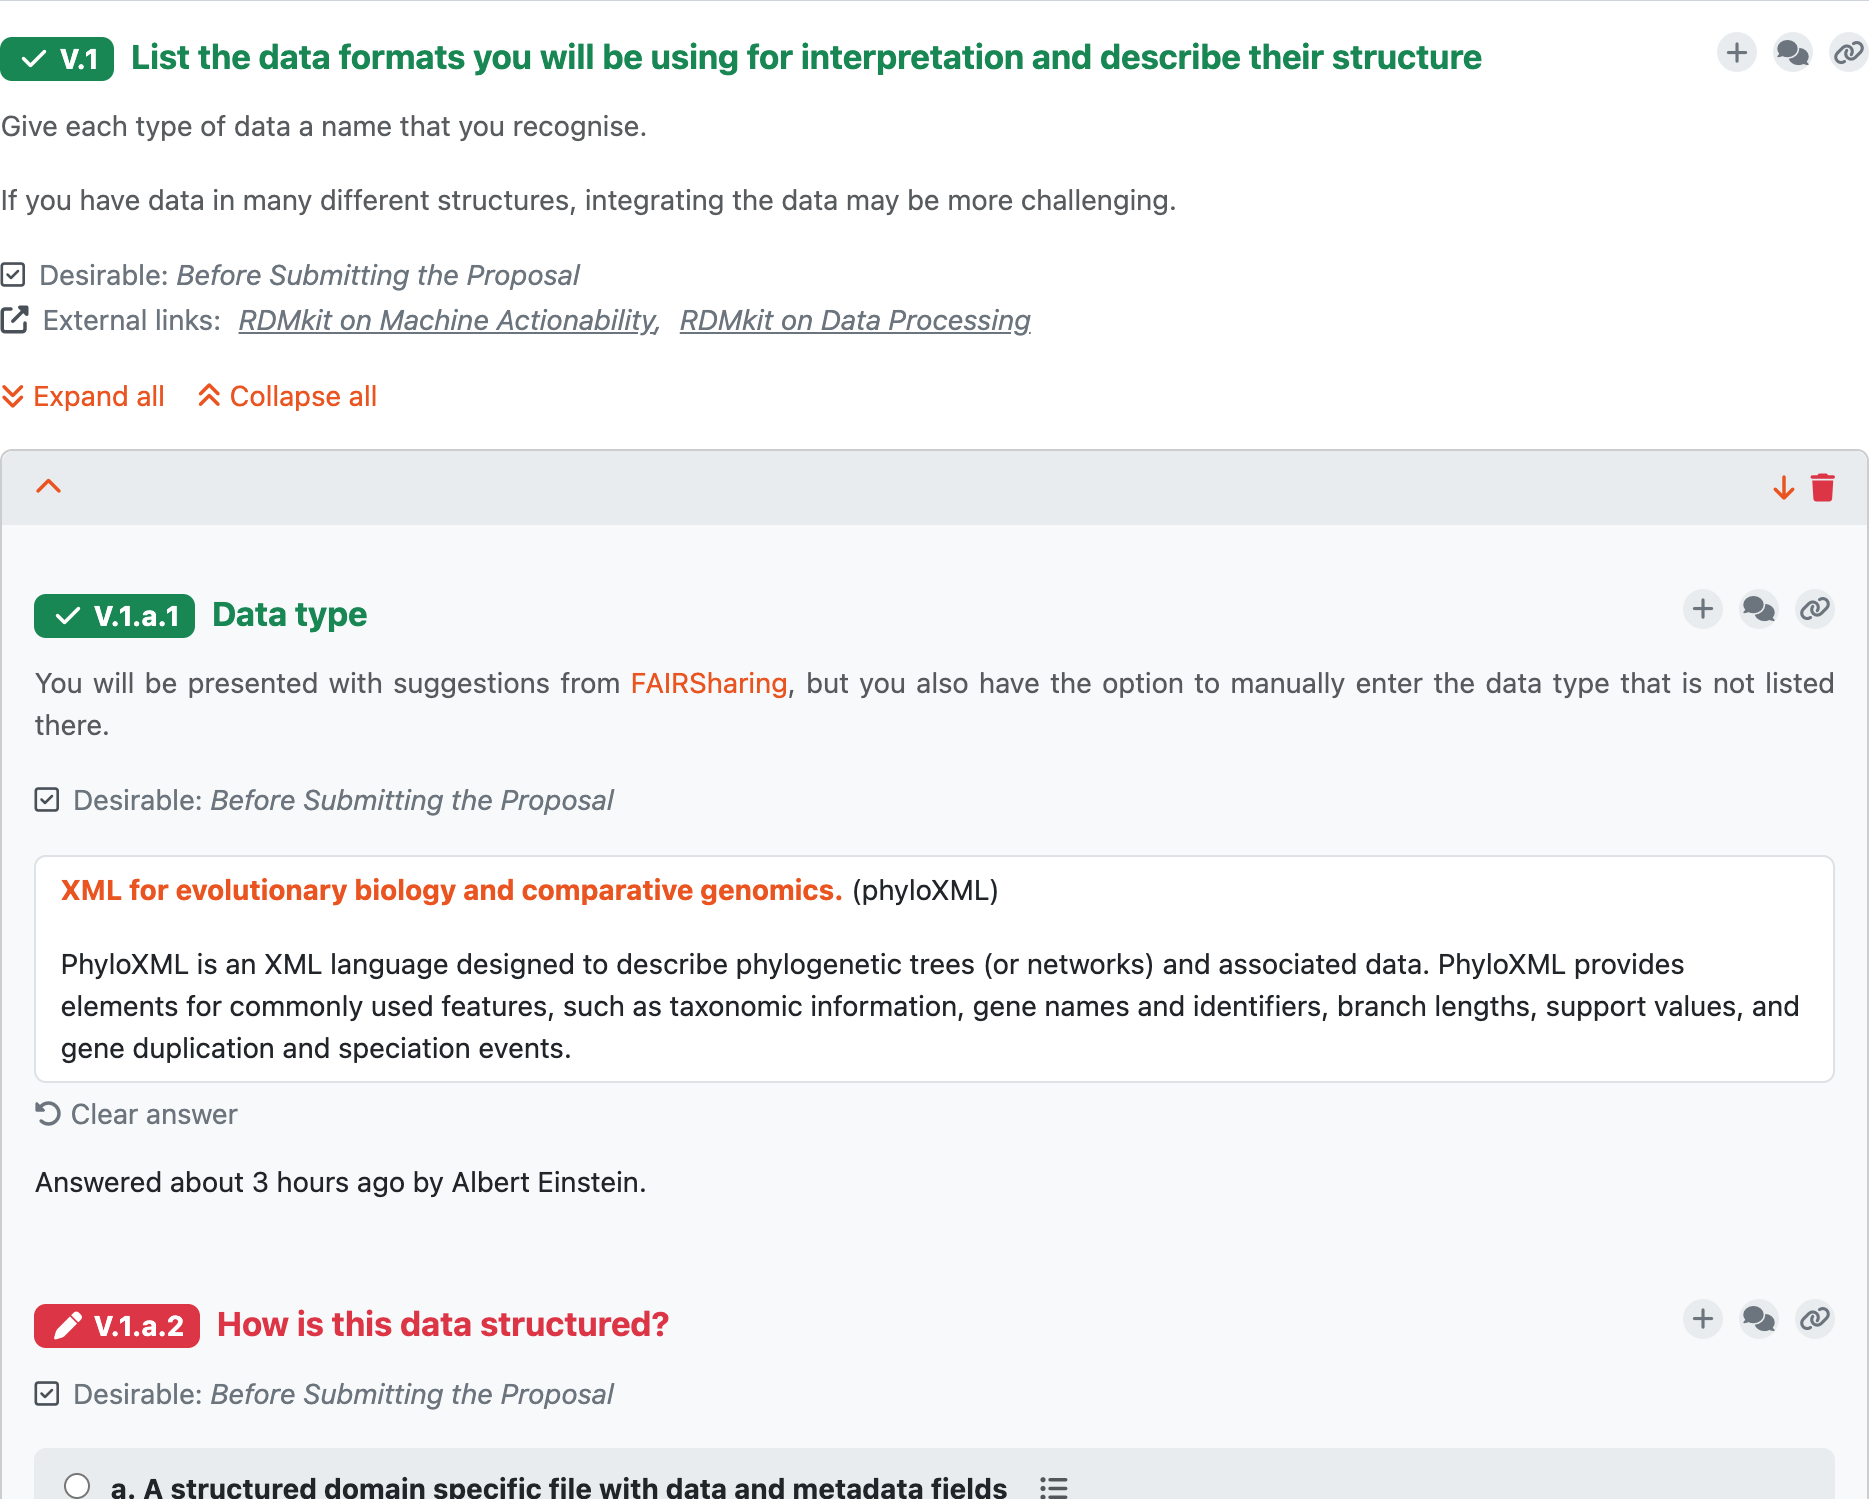Click the plus icon next to question V.1

point(1737,52)
